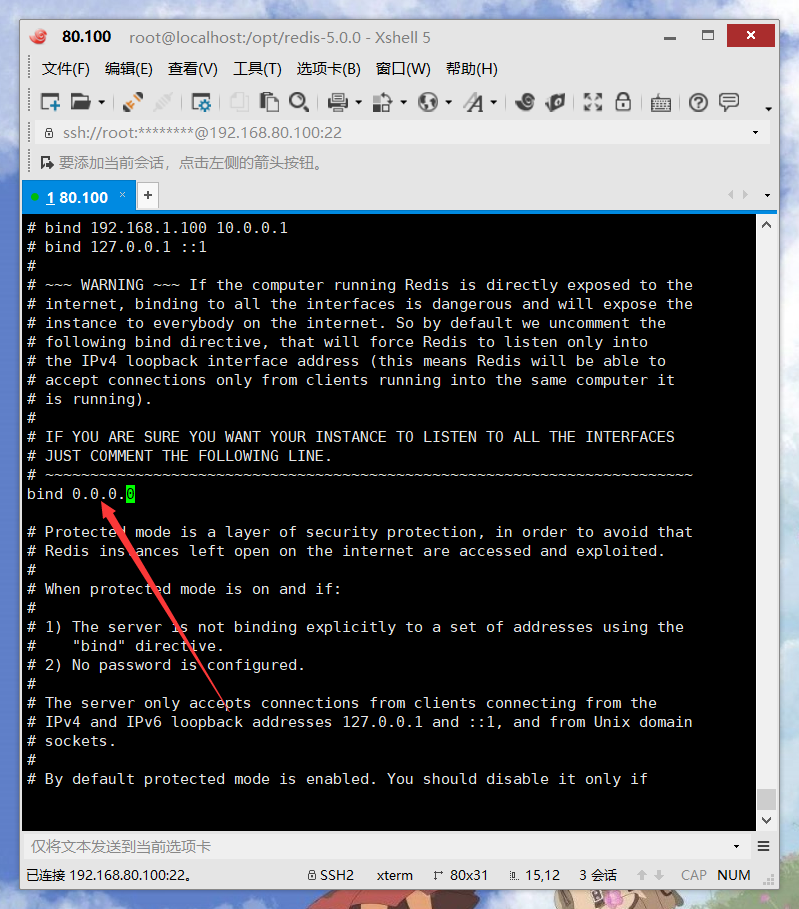Click the New Session toolbar icon

coord(50,102)
